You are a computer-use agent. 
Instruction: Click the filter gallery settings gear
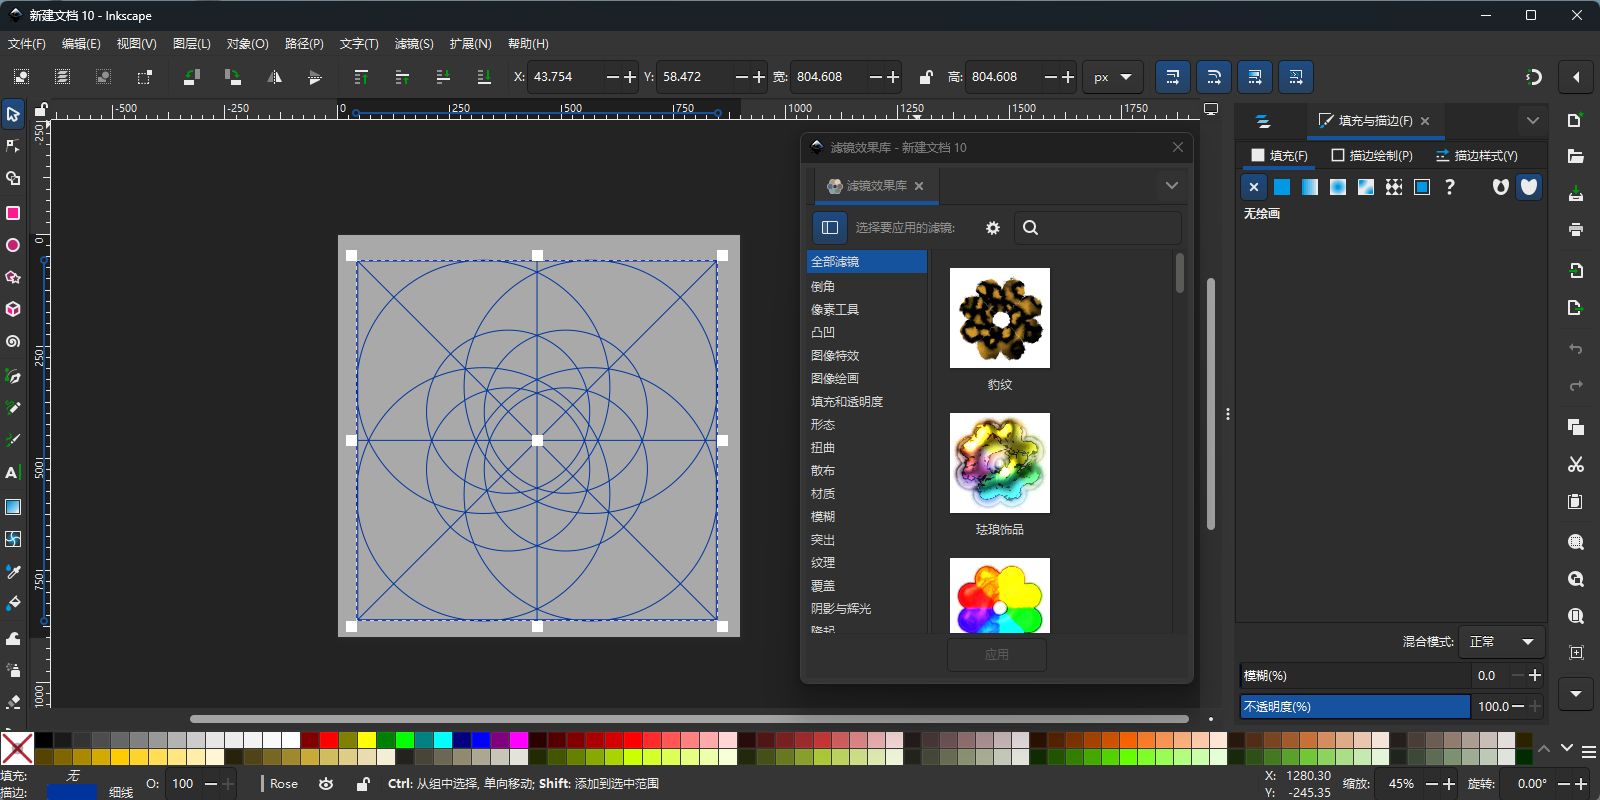pos(992,228)
